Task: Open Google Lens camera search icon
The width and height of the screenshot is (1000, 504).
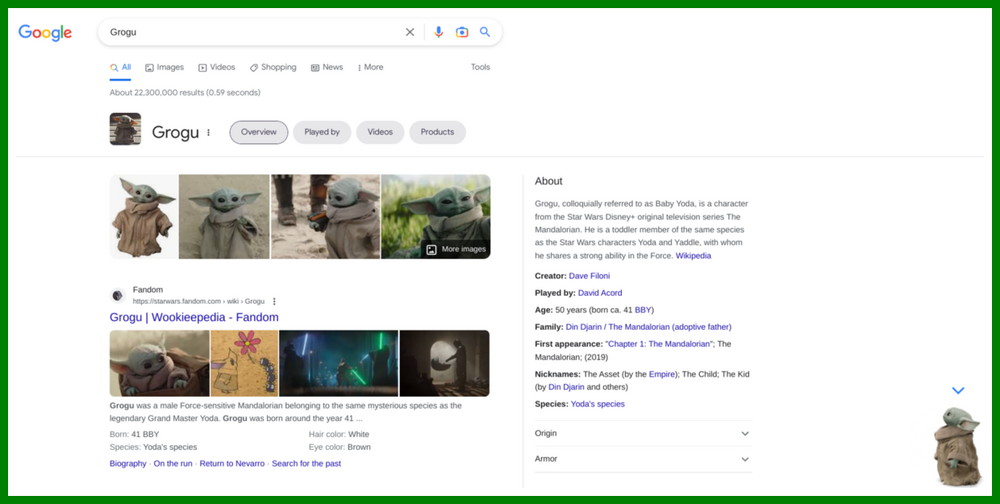Action: [x=462, y=32]
